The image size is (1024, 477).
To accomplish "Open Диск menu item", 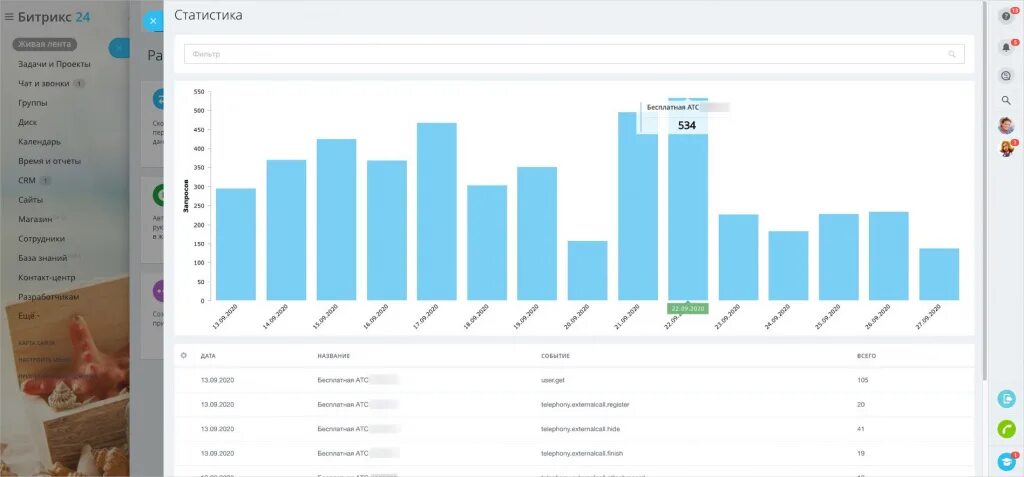I will [27, 122].
